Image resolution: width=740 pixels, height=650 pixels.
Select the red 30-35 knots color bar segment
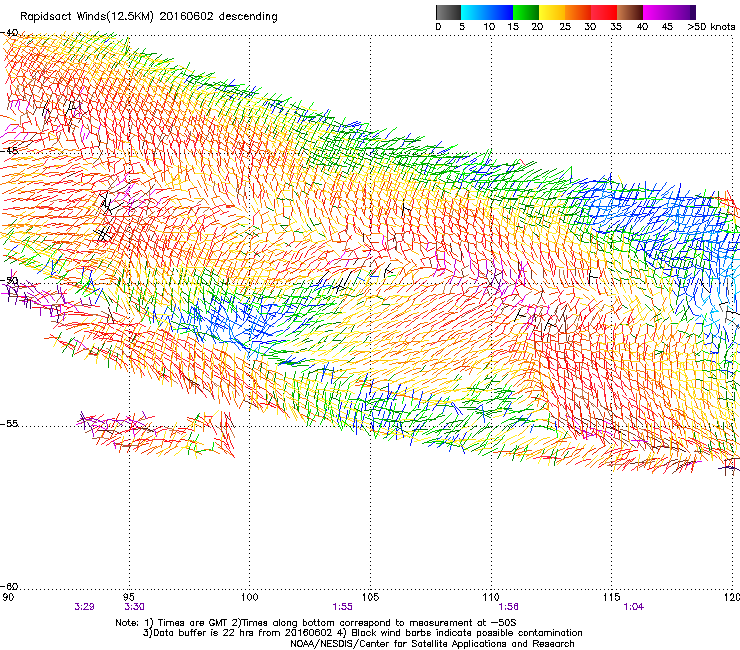[604, 12]
